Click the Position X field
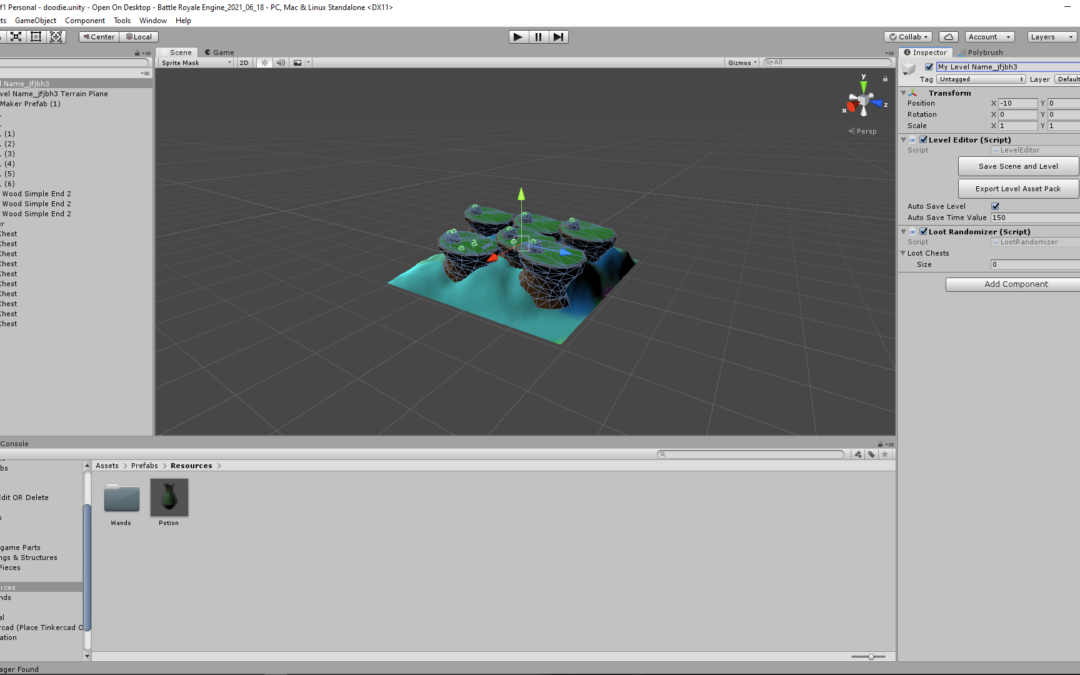This screenshot has width=1080, height=675. click(x=1017, y=103)
